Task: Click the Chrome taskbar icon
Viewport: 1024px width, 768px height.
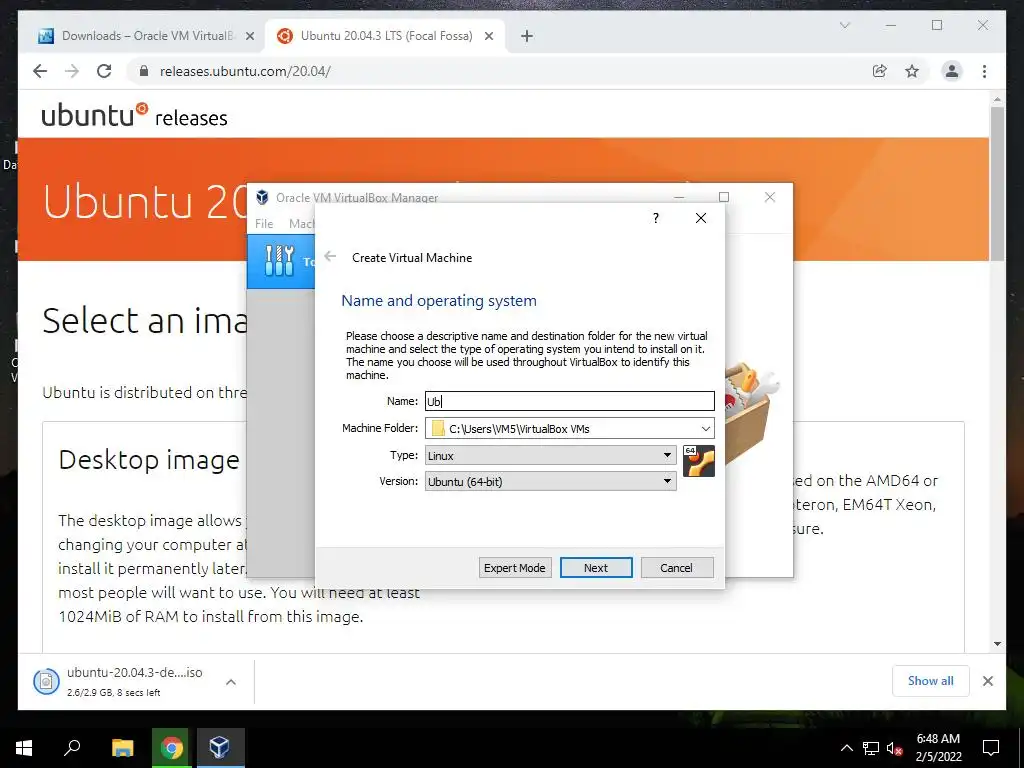Action: coord(171,748)
